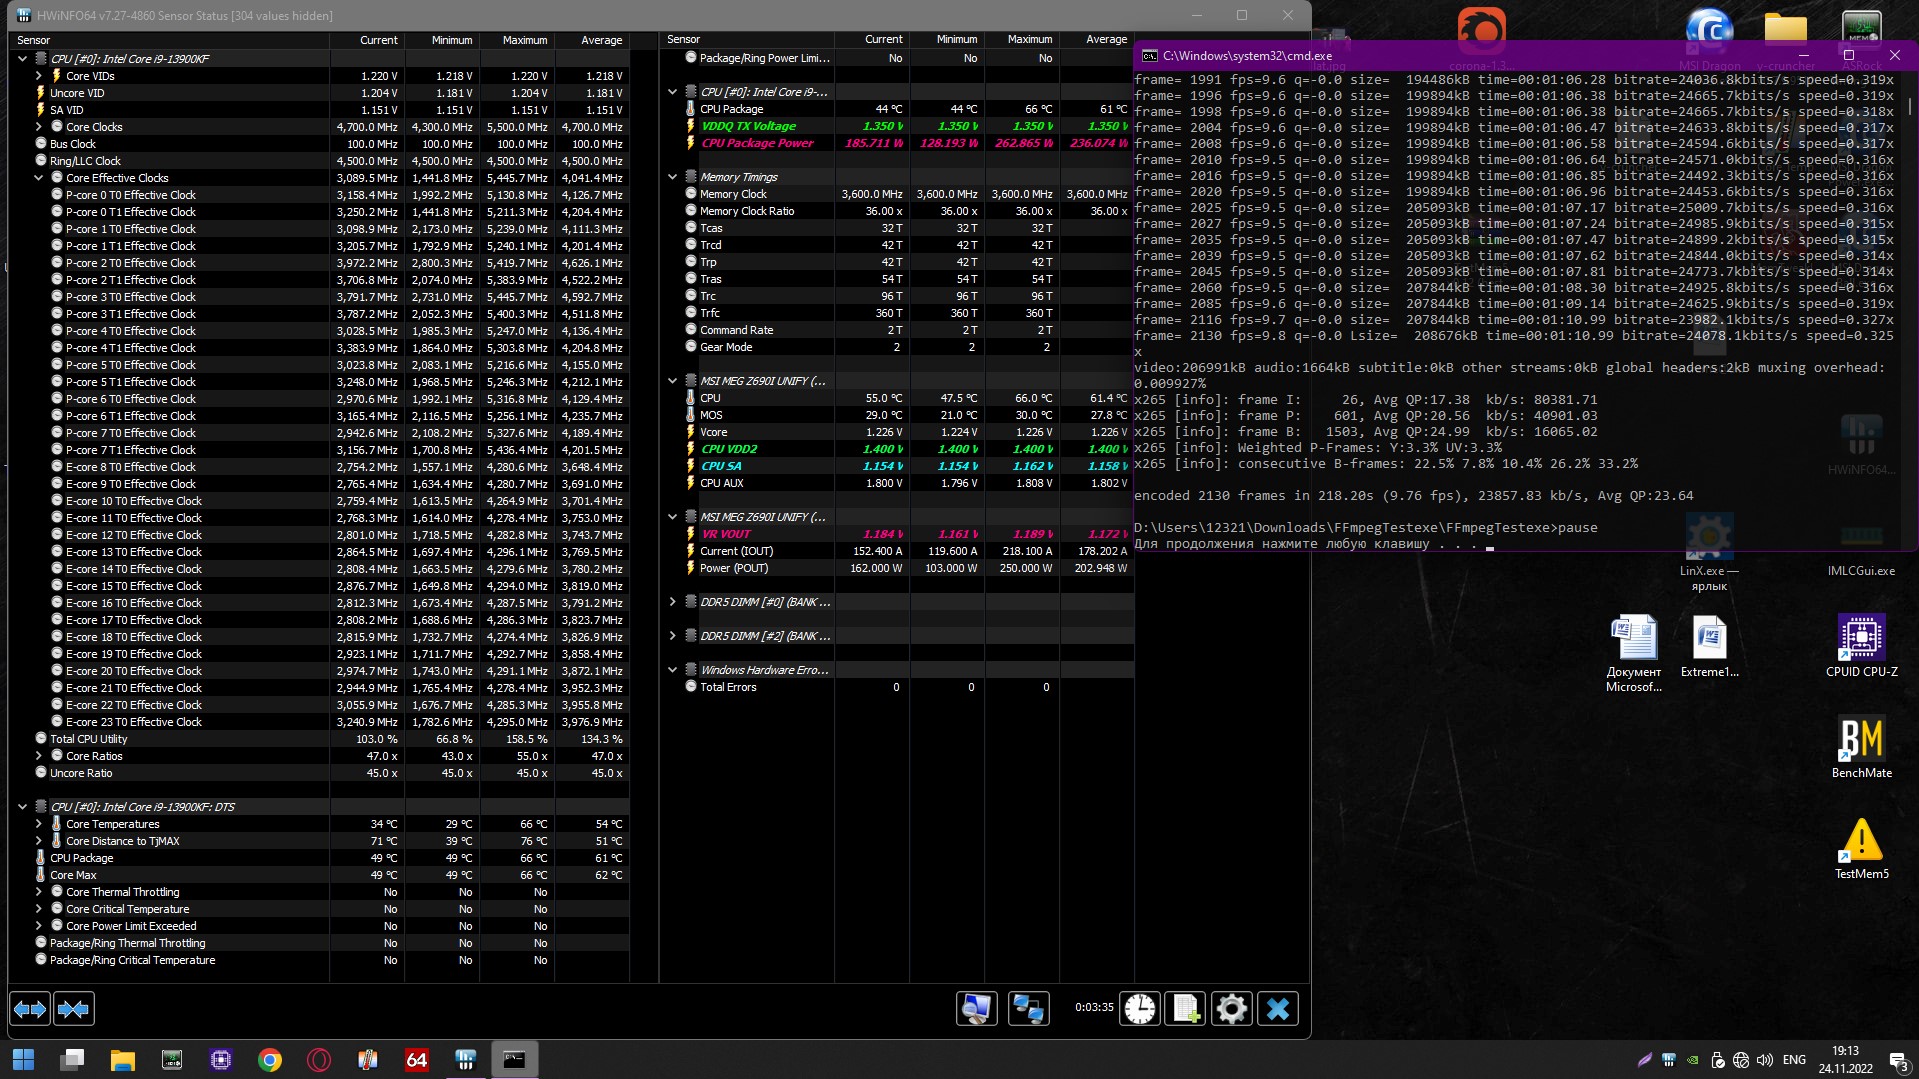The width and height of the screenshot is (1919, 1079).
Task: Click the ENG language indicator
Action: (1794, 1060)
